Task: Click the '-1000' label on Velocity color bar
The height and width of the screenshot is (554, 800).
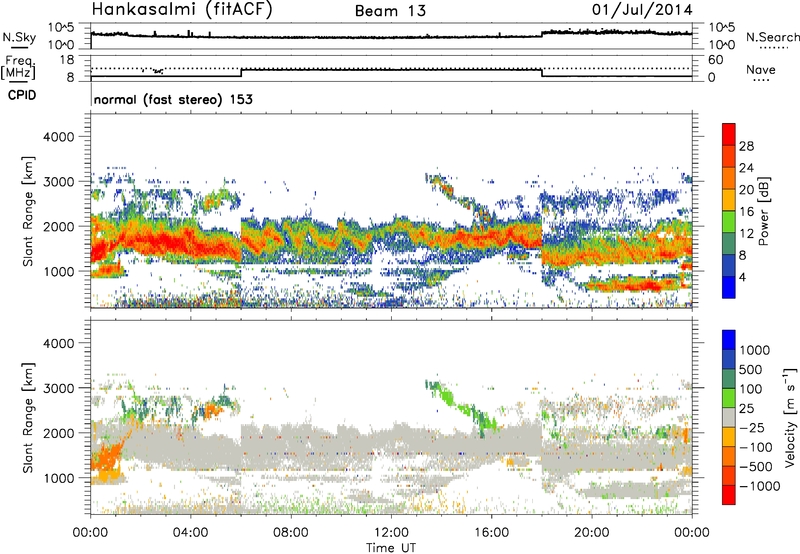Action: click(760, 486)
